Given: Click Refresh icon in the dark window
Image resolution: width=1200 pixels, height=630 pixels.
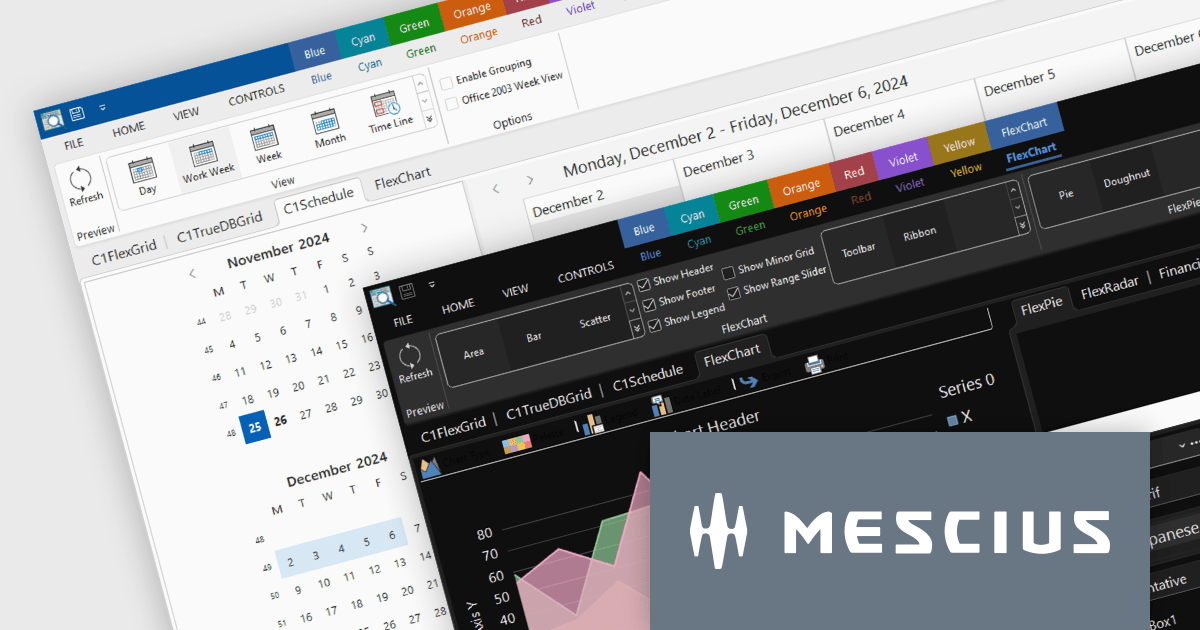Looking at the screenshot, I should point(410,355).
